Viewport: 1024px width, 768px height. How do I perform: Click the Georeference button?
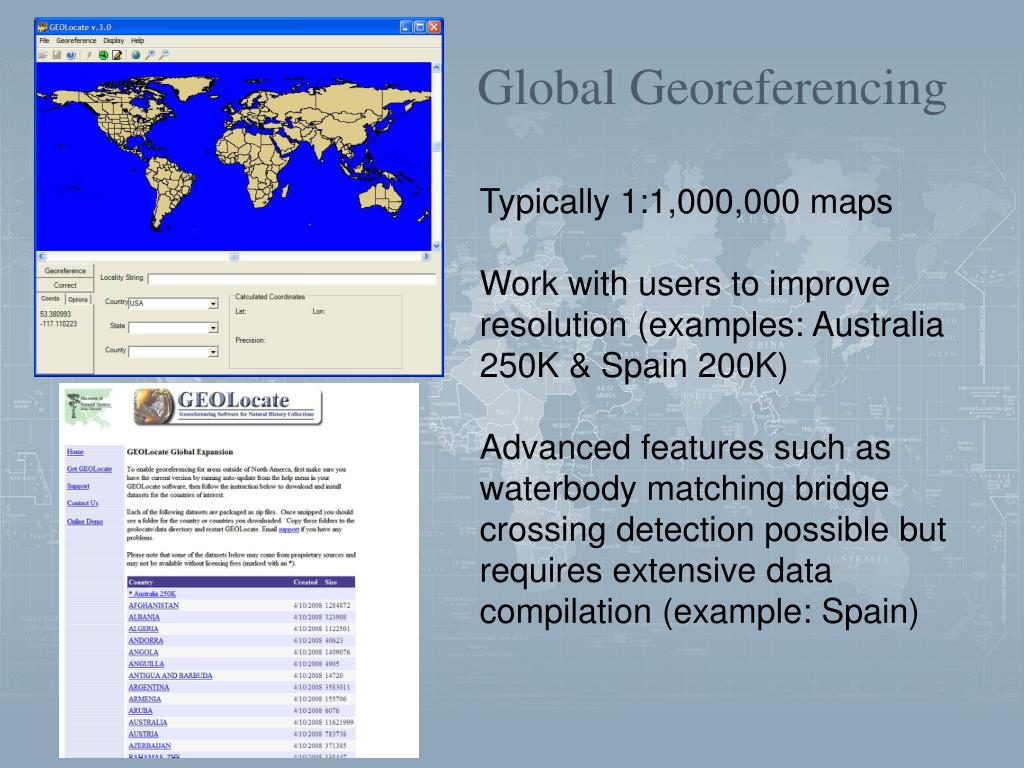click(x=65, y=270)
